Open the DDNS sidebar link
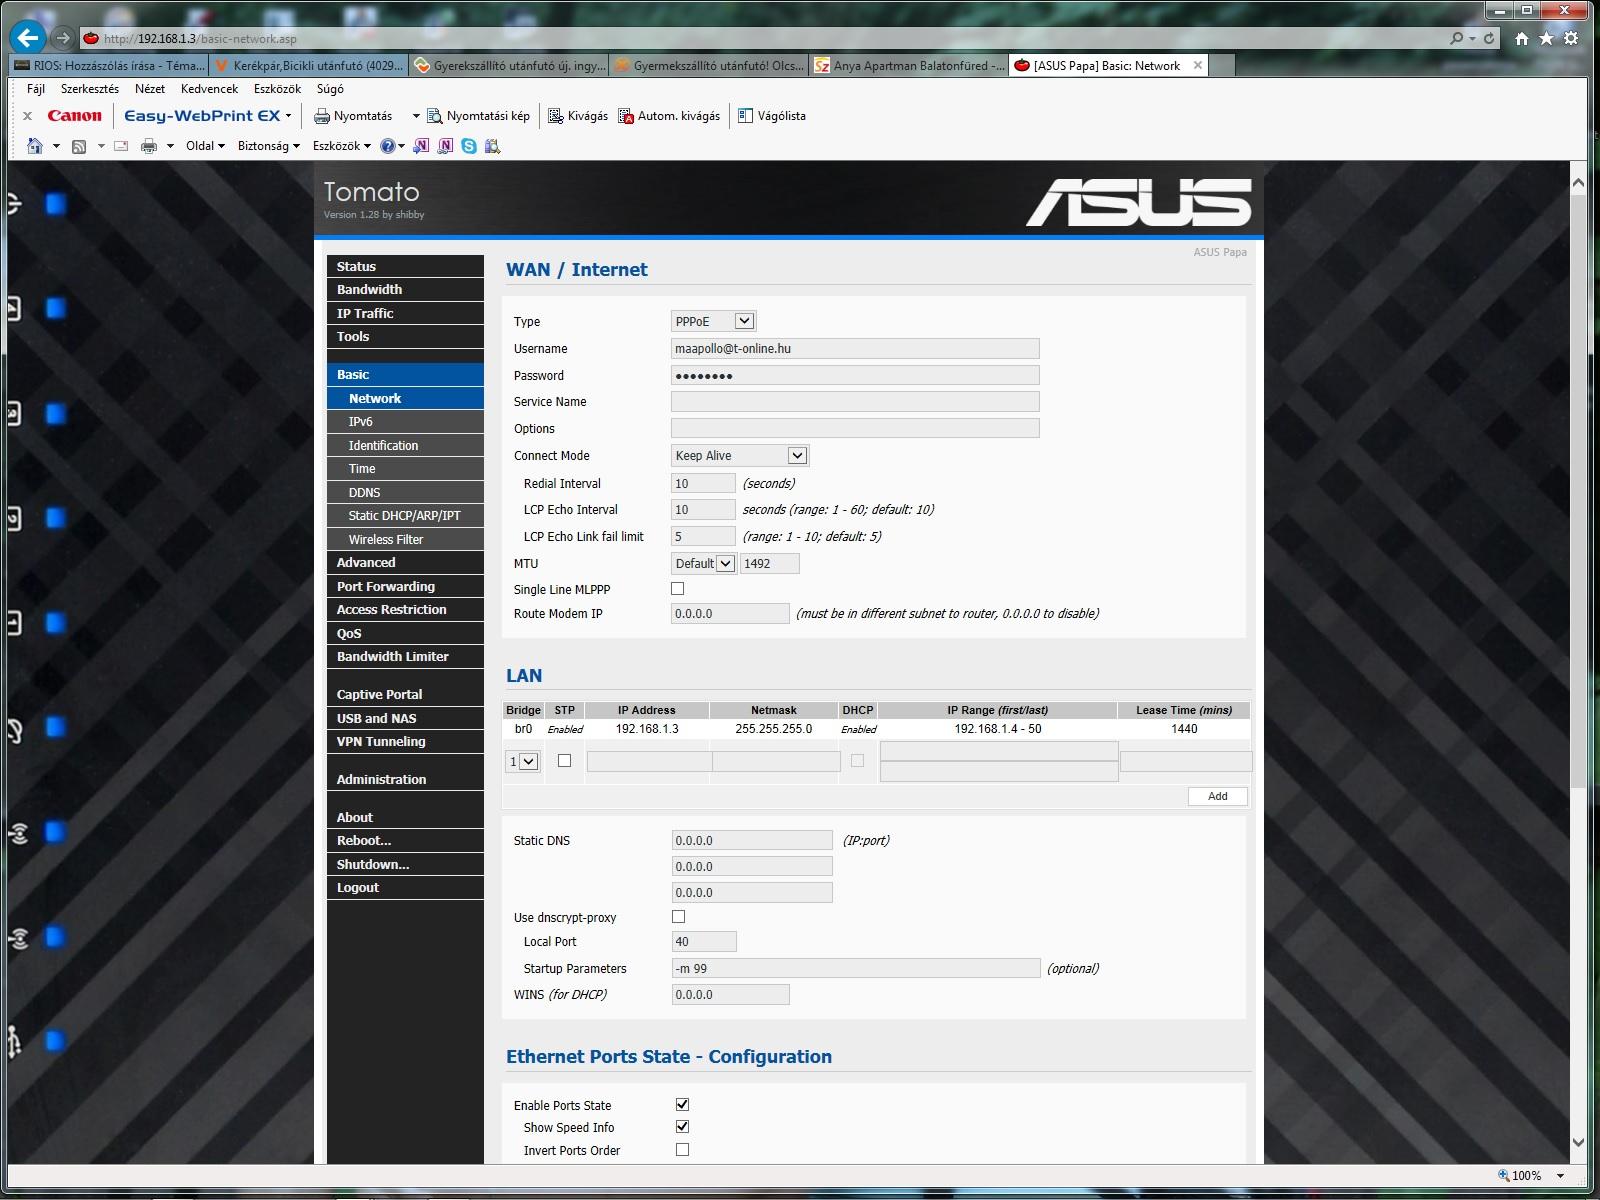 405,492
